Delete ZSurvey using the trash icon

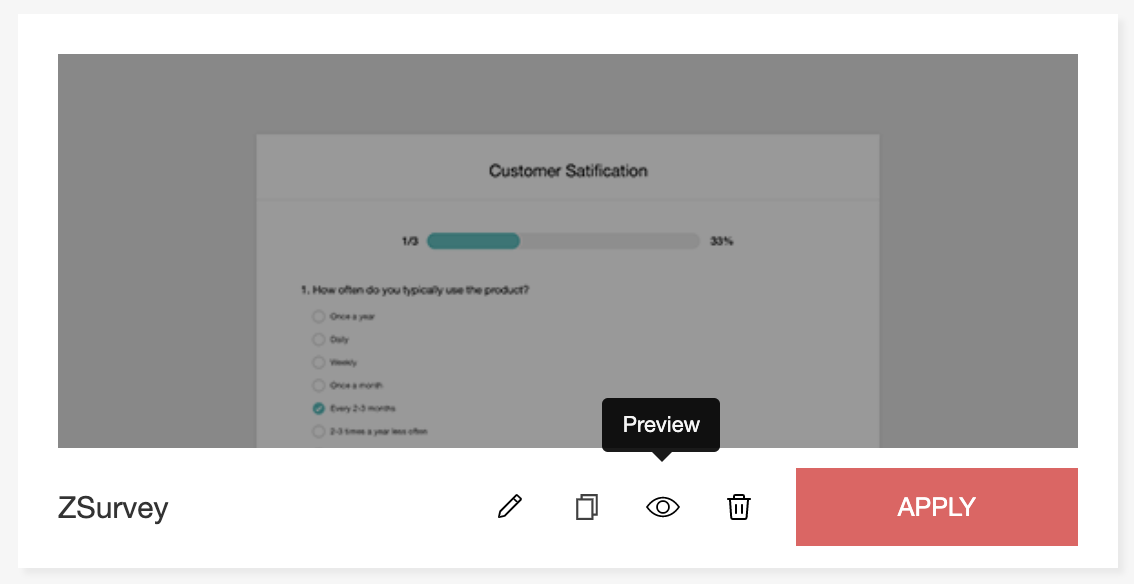738,507
